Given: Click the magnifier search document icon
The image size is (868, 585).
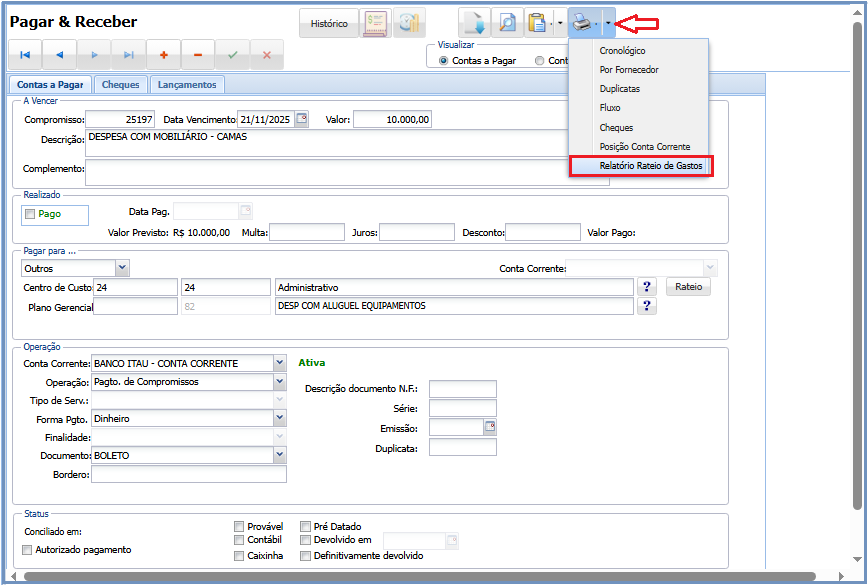Looking at the screenshot, I should pos(507,22).
